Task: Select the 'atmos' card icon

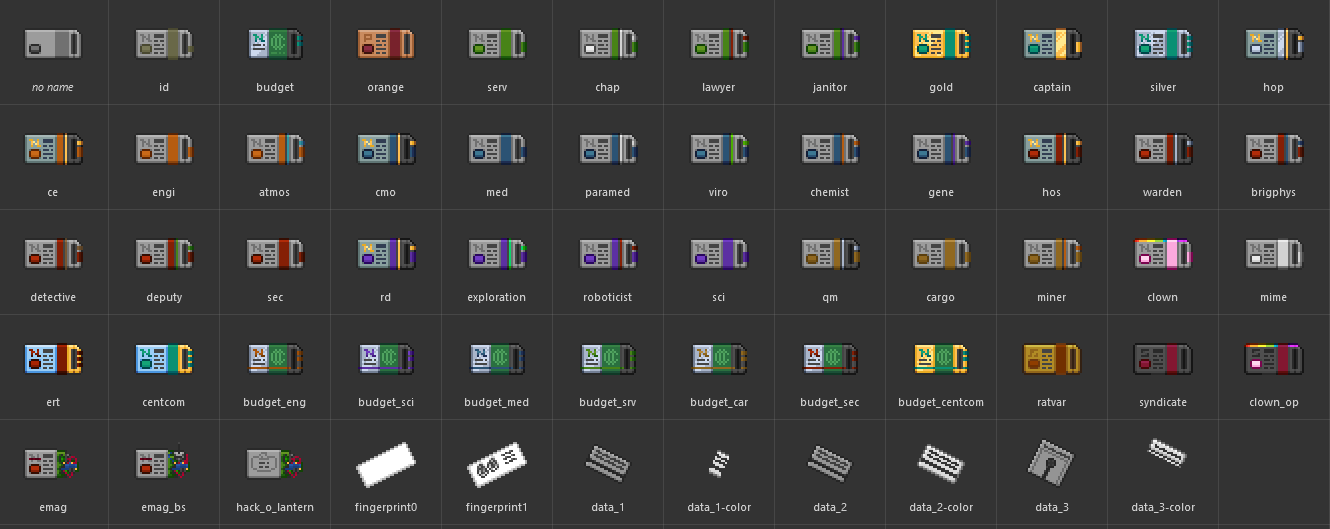Action: tap(275, 149)
